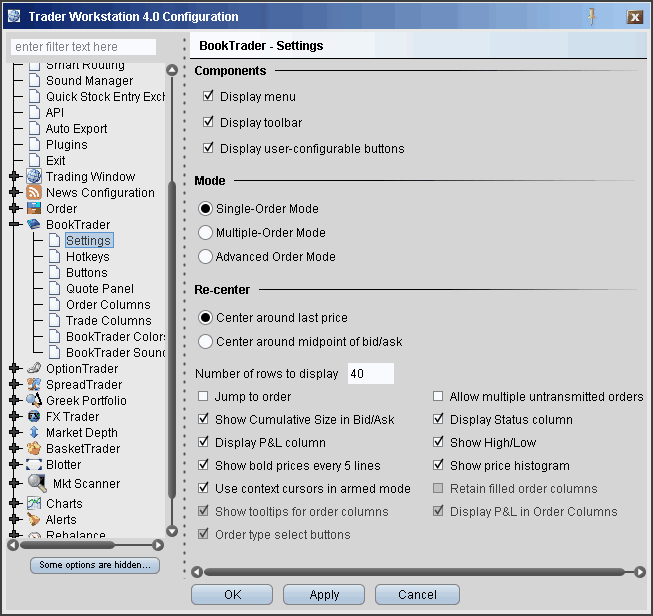Click the Order folder icon

(34, 208)
